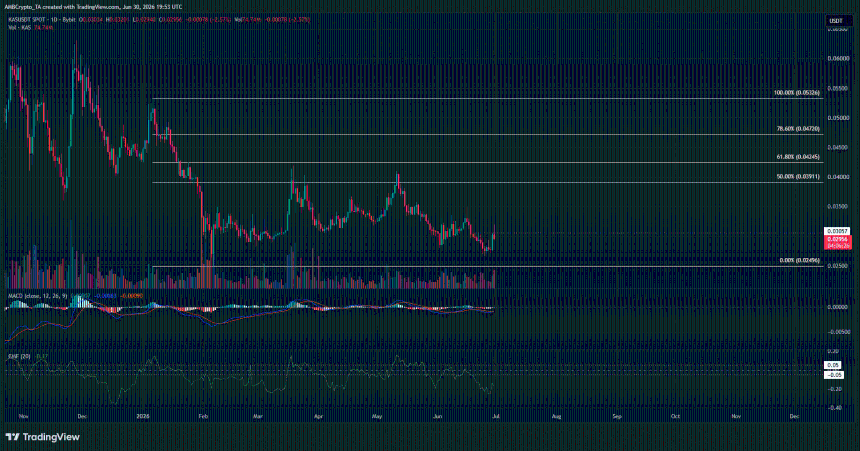Click the -0.05 CMF scale label
This screenshot has width=860, height=451.
click(835, 375)
